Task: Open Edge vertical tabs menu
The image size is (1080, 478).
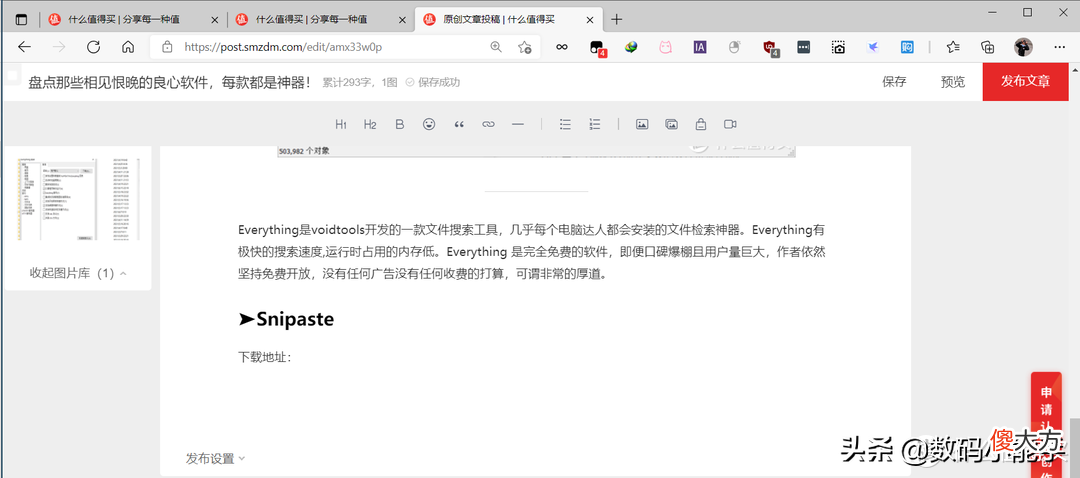Action: (21, 19)
